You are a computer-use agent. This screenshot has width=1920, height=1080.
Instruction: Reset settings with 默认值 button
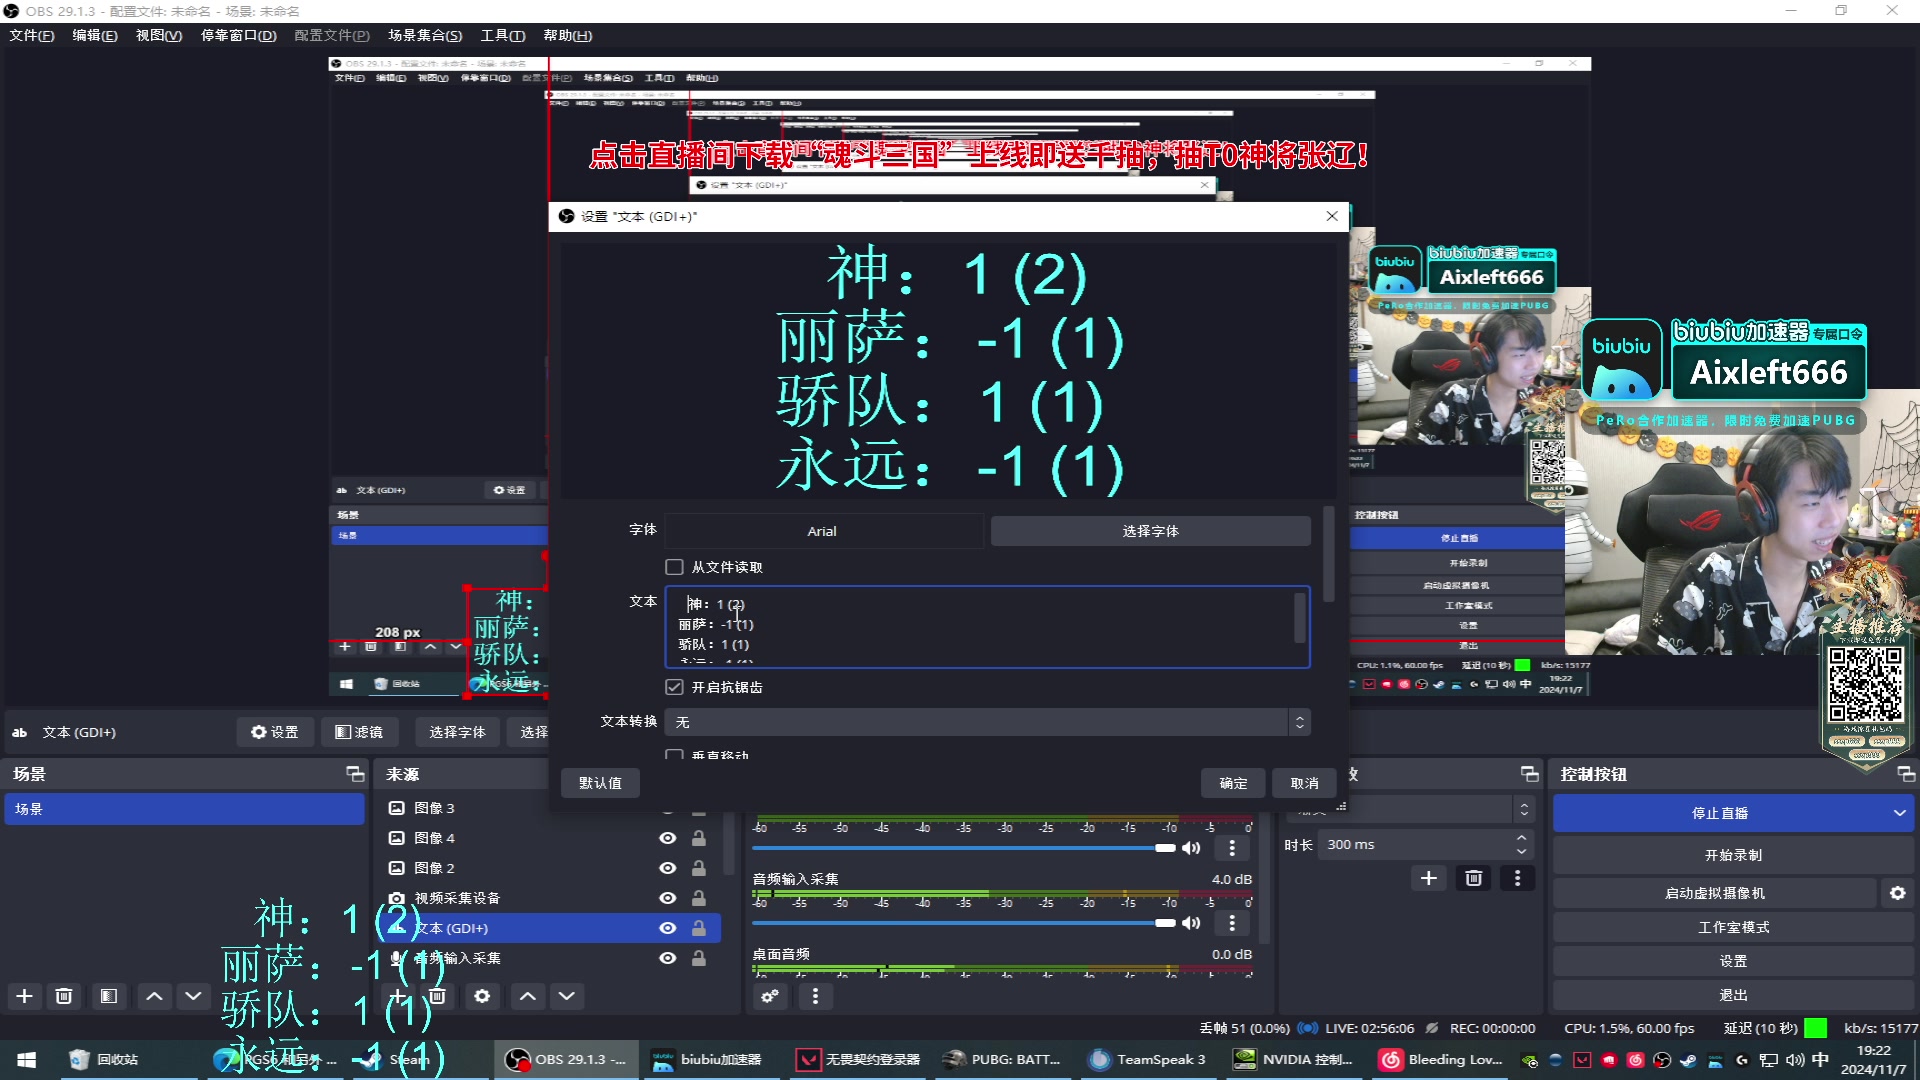point(600,783)
